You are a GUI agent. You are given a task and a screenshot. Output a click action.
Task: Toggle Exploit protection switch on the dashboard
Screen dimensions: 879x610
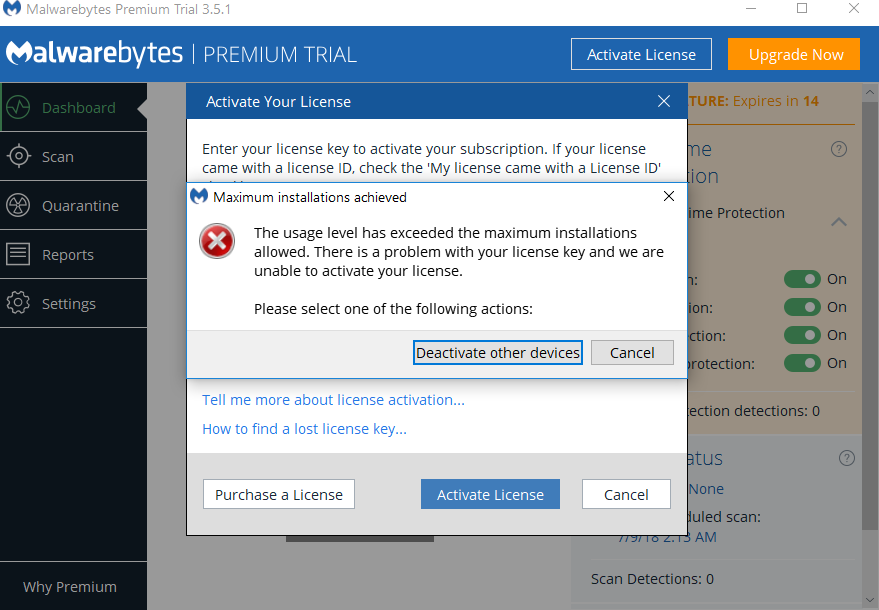pos(802,307)
